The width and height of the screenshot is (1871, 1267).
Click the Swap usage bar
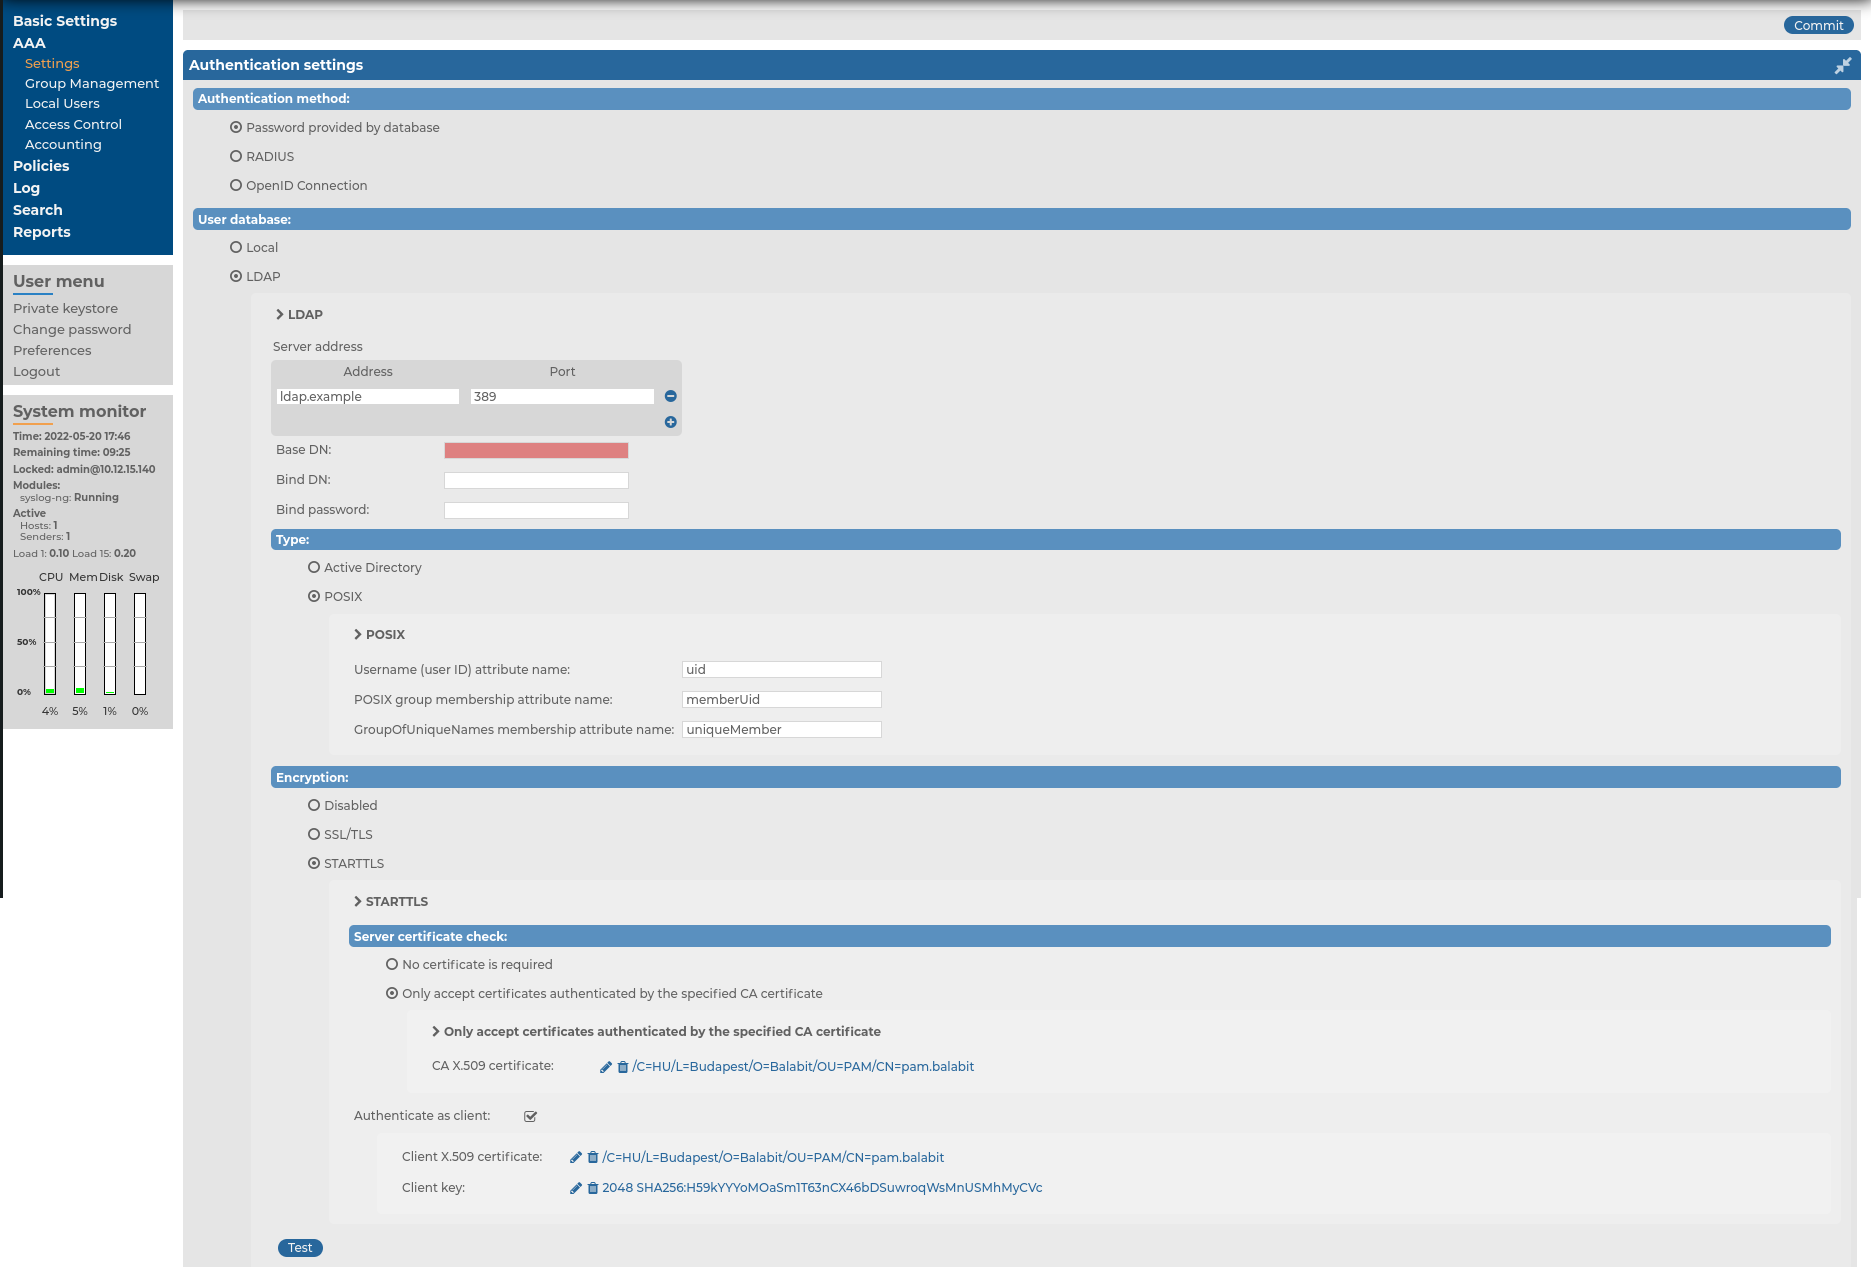click(140, 644)
